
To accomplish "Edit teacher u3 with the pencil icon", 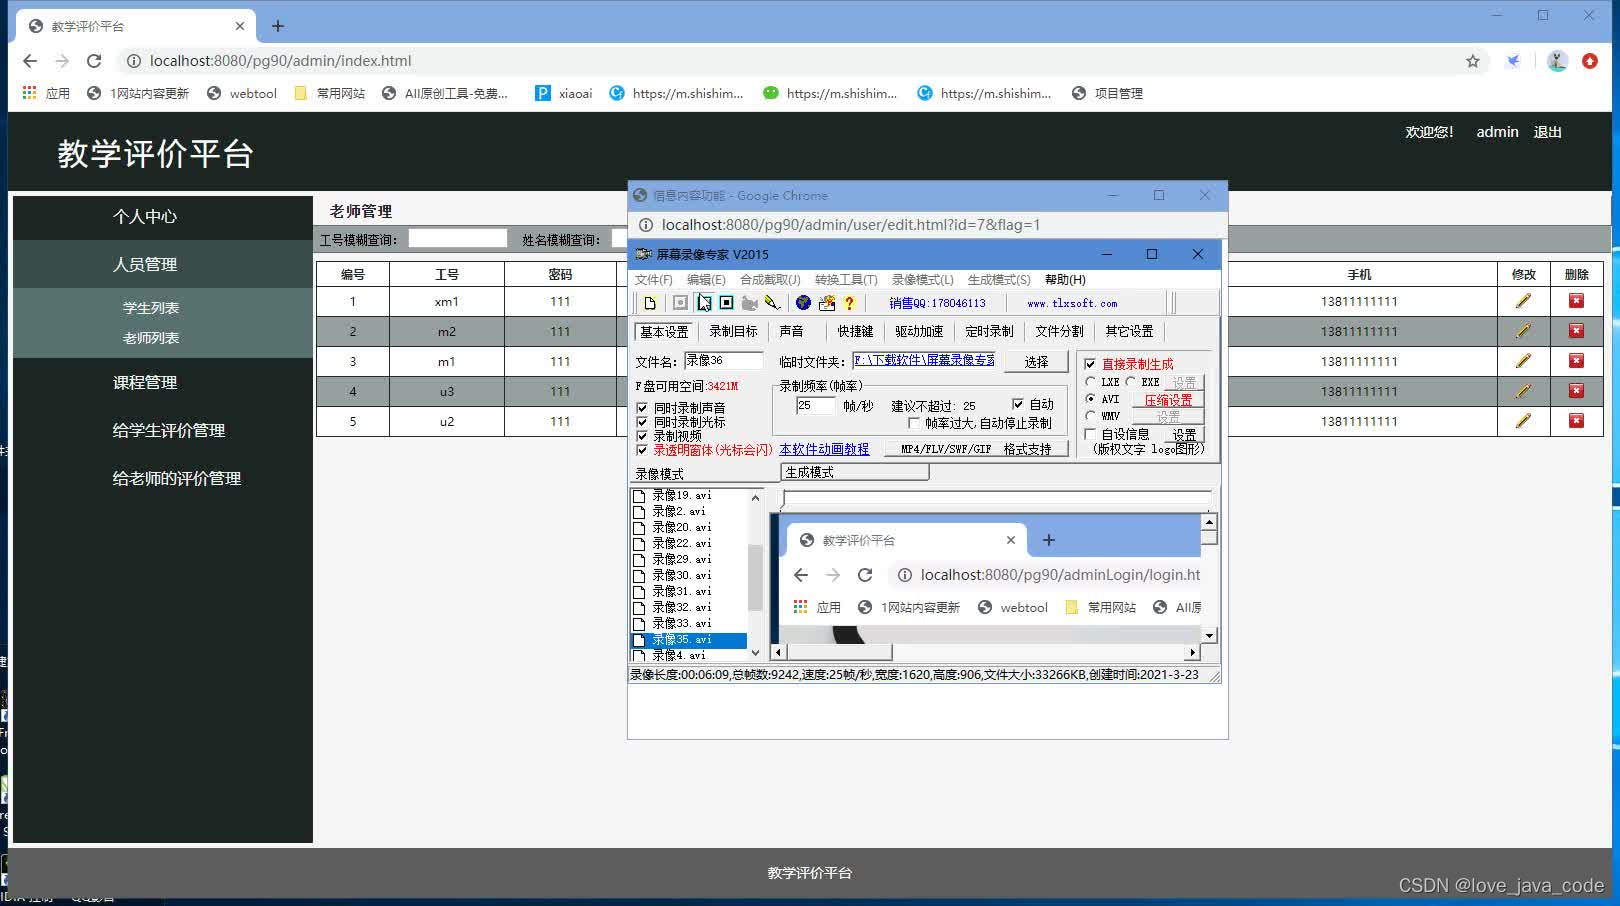I will [x=1523, y=391].
